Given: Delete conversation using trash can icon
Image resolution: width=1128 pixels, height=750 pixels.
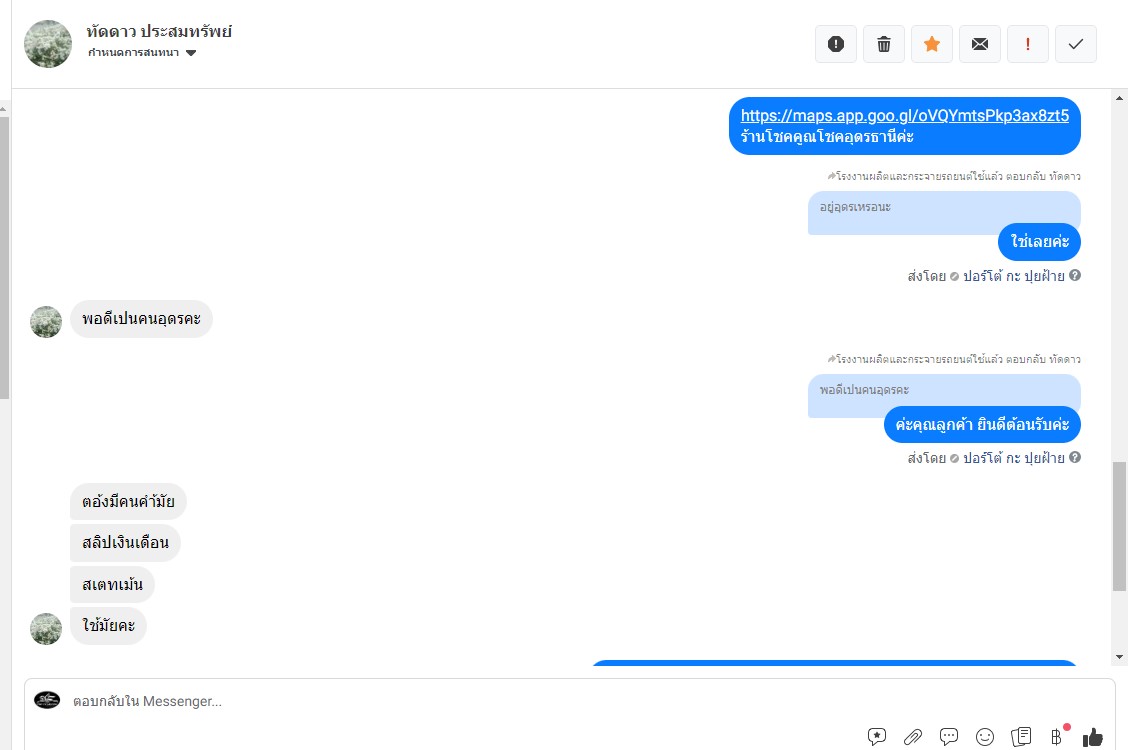Looking at the screenshot, I should [883, 44].
